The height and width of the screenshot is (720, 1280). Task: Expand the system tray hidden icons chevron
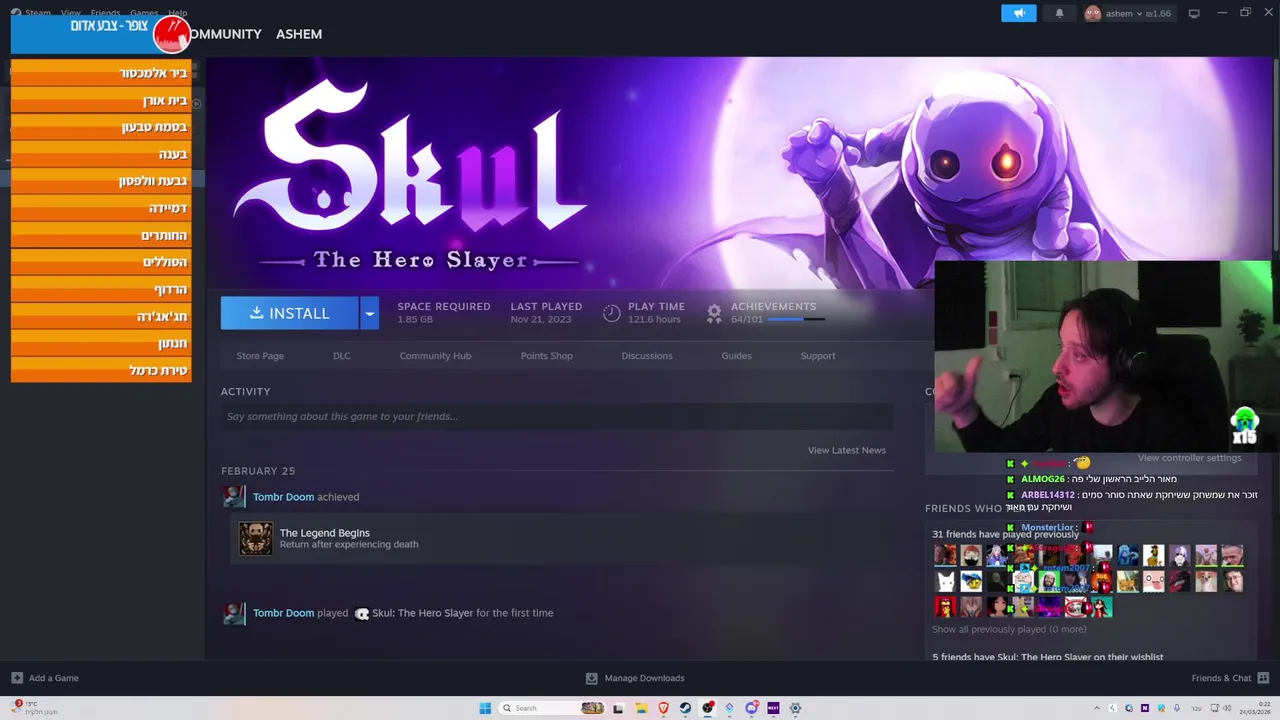[x=1097, y=708]
